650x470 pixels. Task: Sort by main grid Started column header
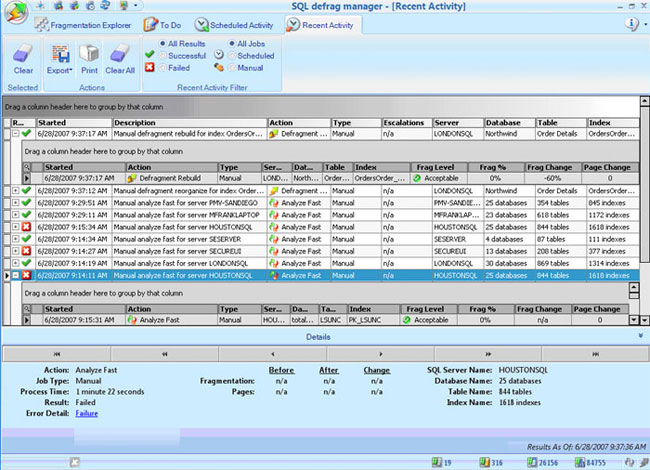pyautogui.click(x=74, y=123)
